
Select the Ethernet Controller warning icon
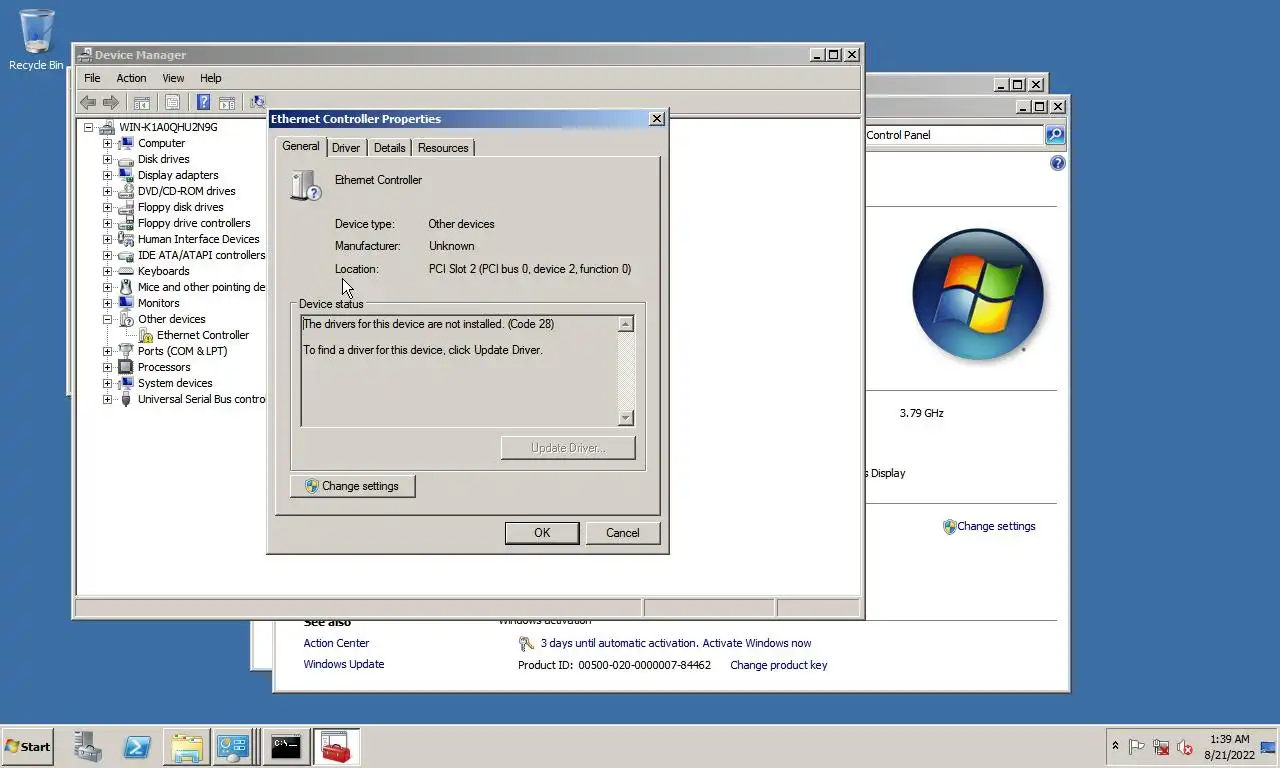pos(146,335)
